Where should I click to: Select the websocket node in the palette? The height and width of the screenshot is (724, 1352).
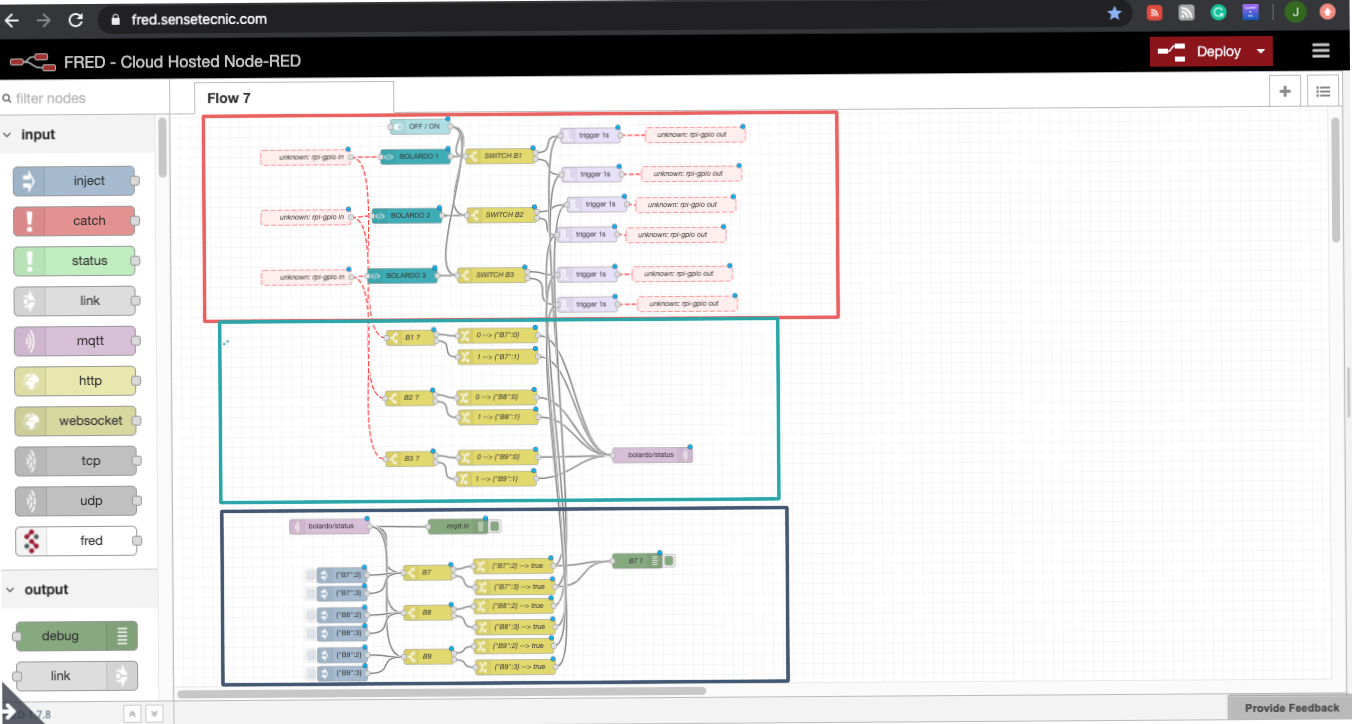pos(75,421)
